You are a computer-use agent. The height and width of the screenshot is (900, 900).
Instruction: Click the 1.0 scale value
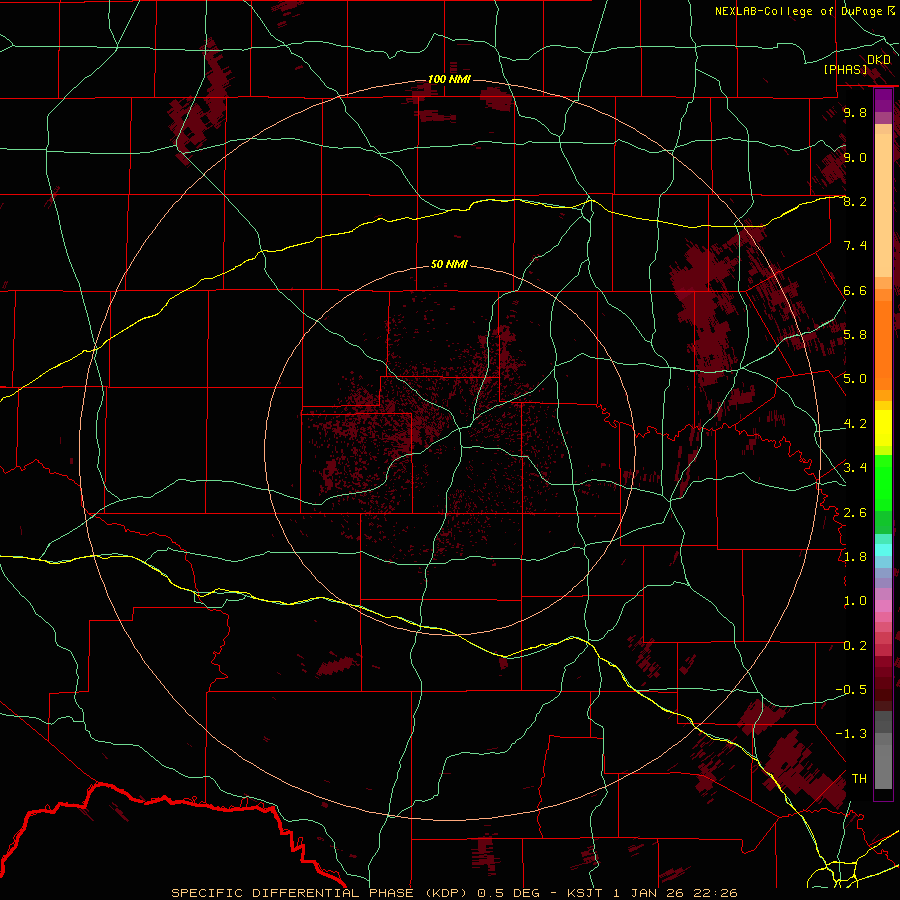[x=855, y=601]
